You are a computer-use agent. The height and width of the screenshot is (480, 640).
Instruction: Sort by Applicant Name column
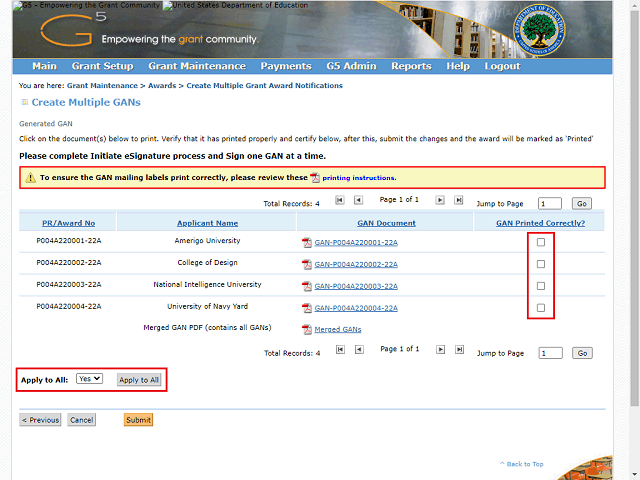pyautogui.click(x=207, y=223)
